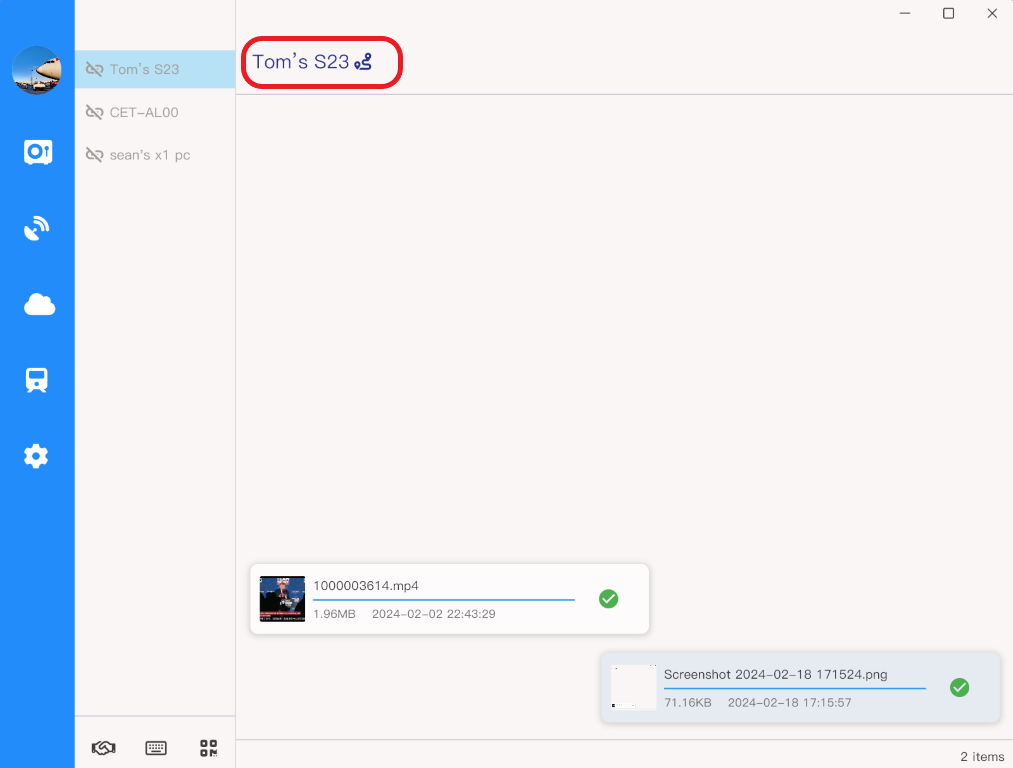
Task: Click the profile avatar picture
Action: click(37, 70)
